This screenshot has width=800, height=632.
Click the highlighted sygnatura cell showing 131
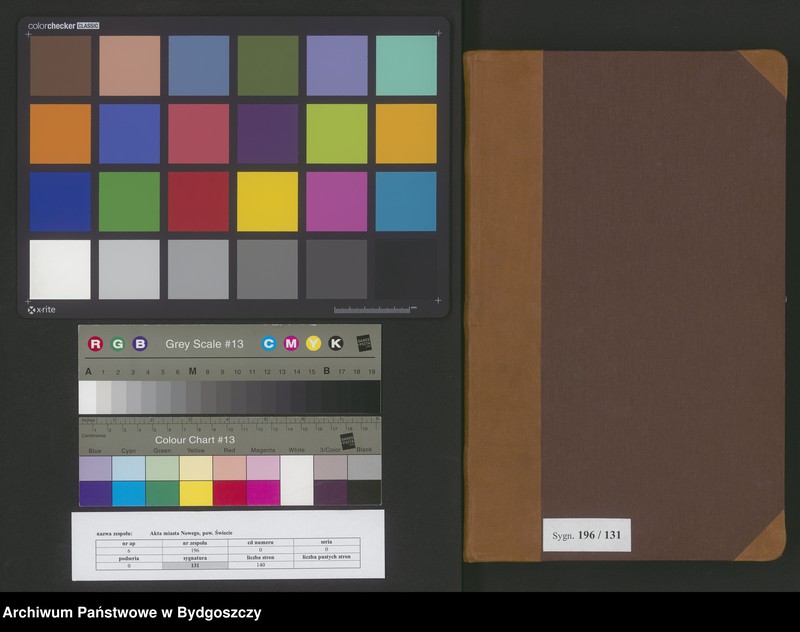click(x=195, y=565)
